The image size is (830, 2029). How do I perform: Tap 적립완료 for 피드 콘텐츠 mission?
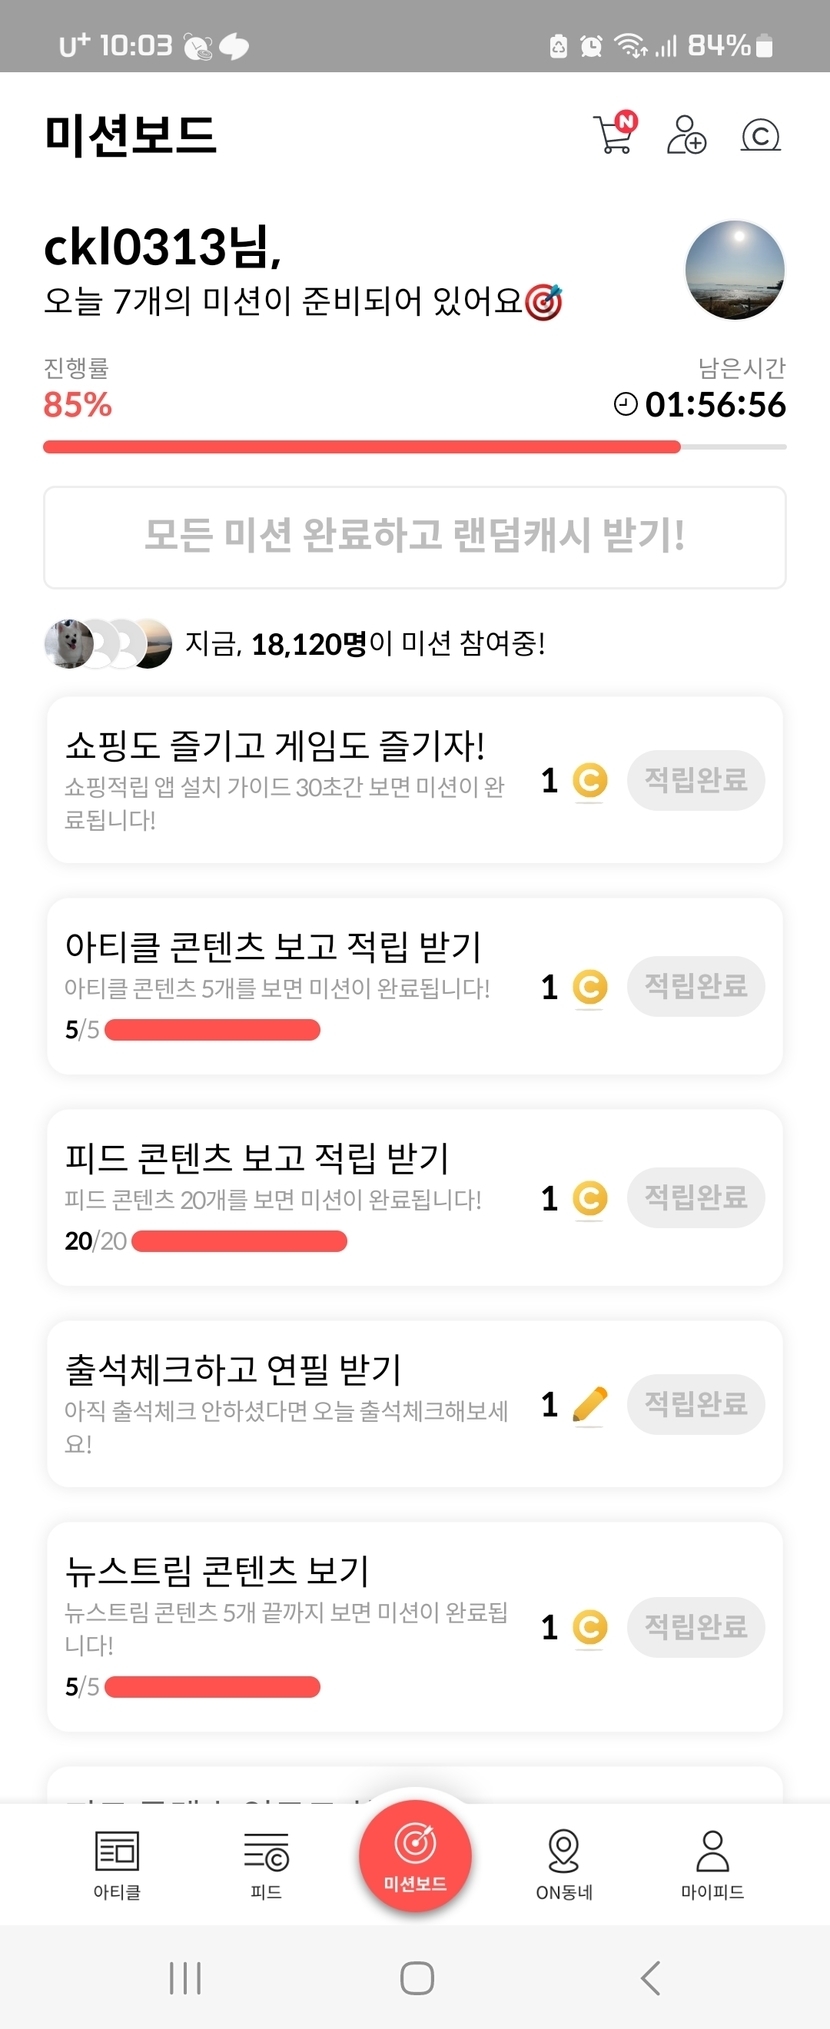point(696,1198)
